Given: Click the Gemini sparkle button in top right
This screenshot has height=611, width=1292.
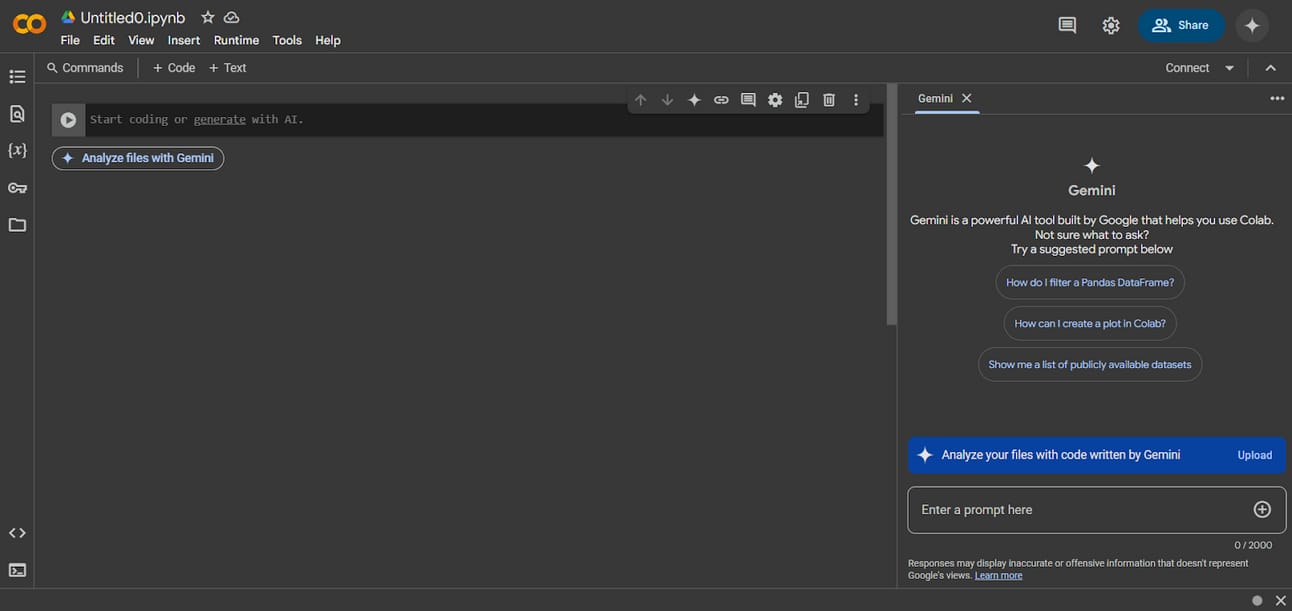Looking at the screenshot, I should point(1252,26).
